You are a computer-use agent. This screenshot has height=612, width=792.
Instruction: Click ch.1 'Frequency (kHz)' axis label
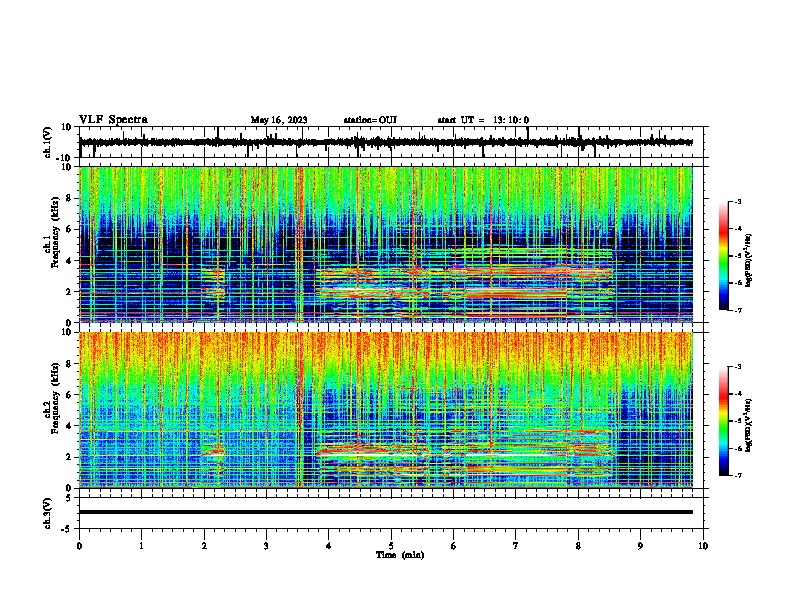tap(55, 232)
